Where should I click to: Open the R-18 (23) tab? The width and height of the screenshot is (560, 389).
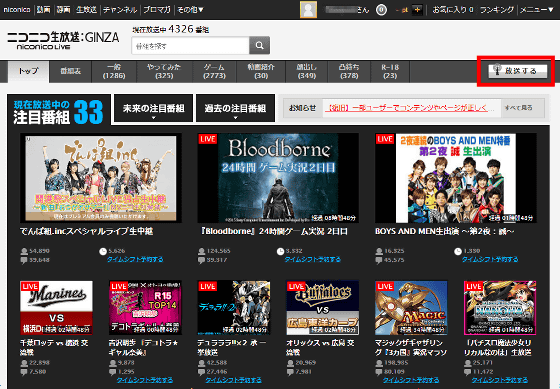coord(390,71)
